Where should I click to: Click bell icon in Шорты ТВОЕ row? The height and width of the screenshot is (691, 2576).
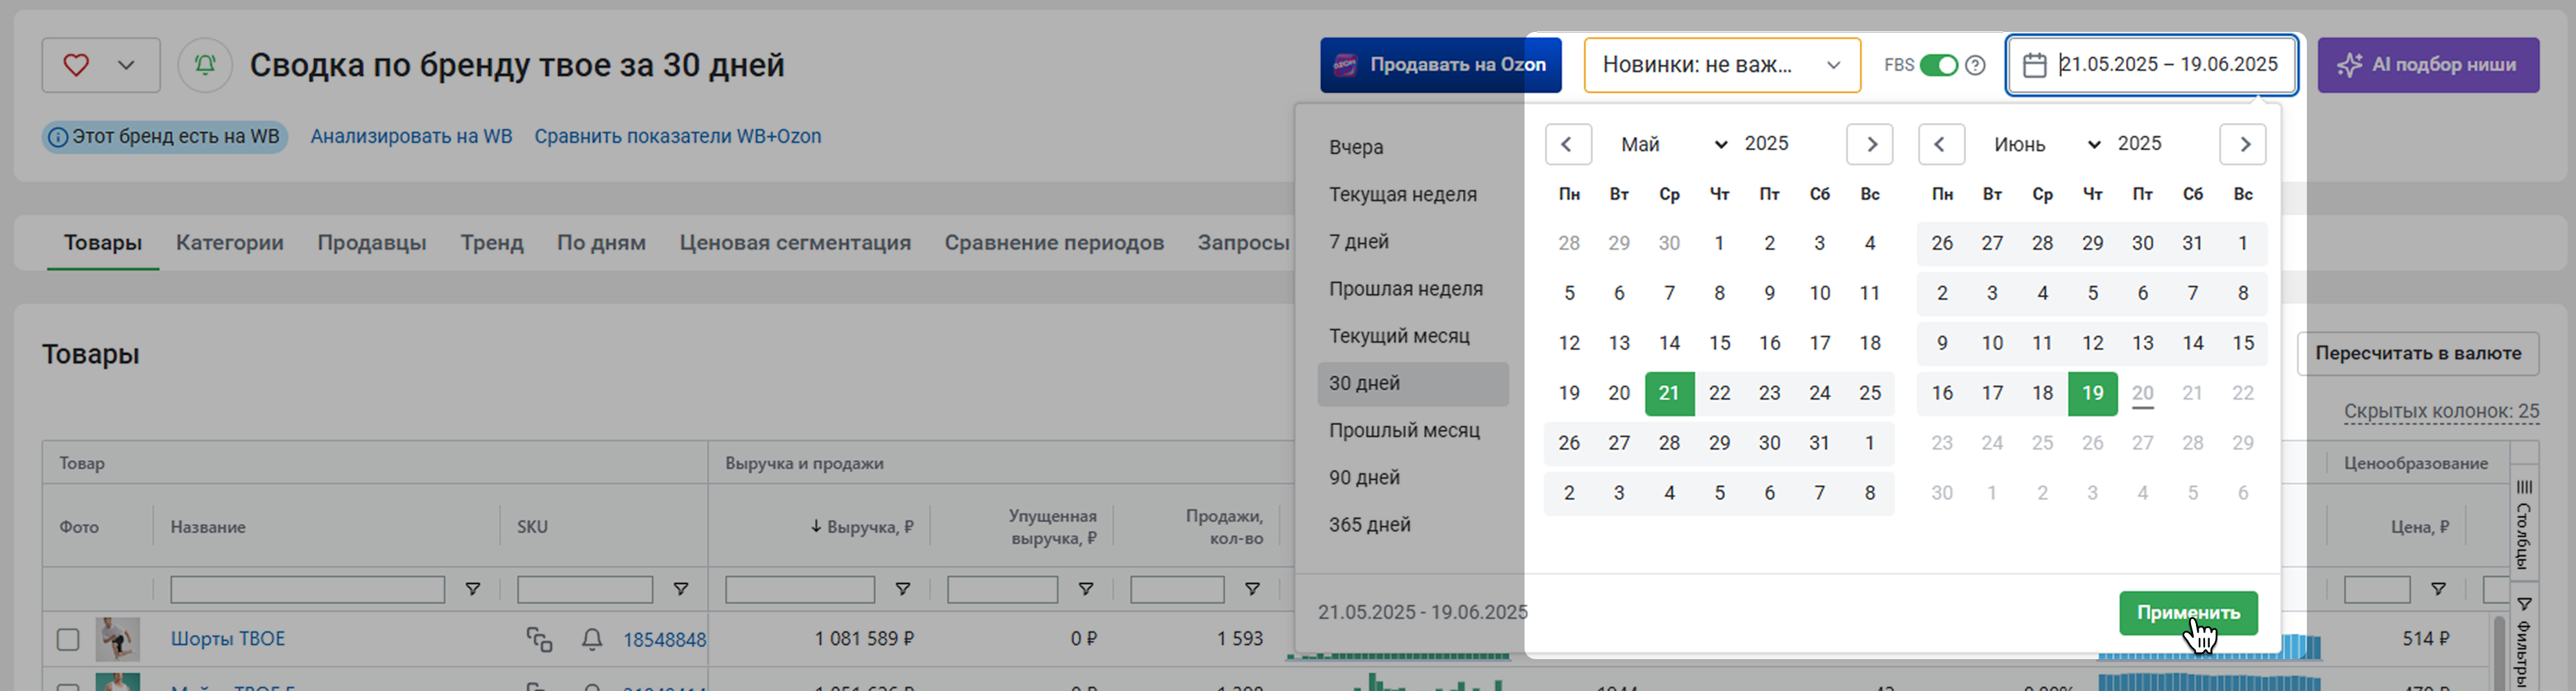pos(592,639)
